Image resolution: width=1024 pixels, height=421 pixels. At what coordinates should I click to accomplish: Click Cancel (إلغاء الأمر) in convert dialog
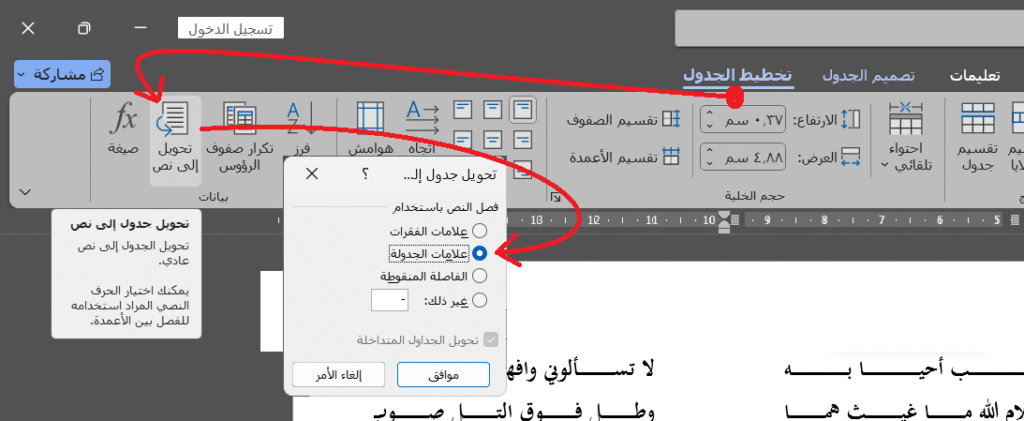point(339,375)
